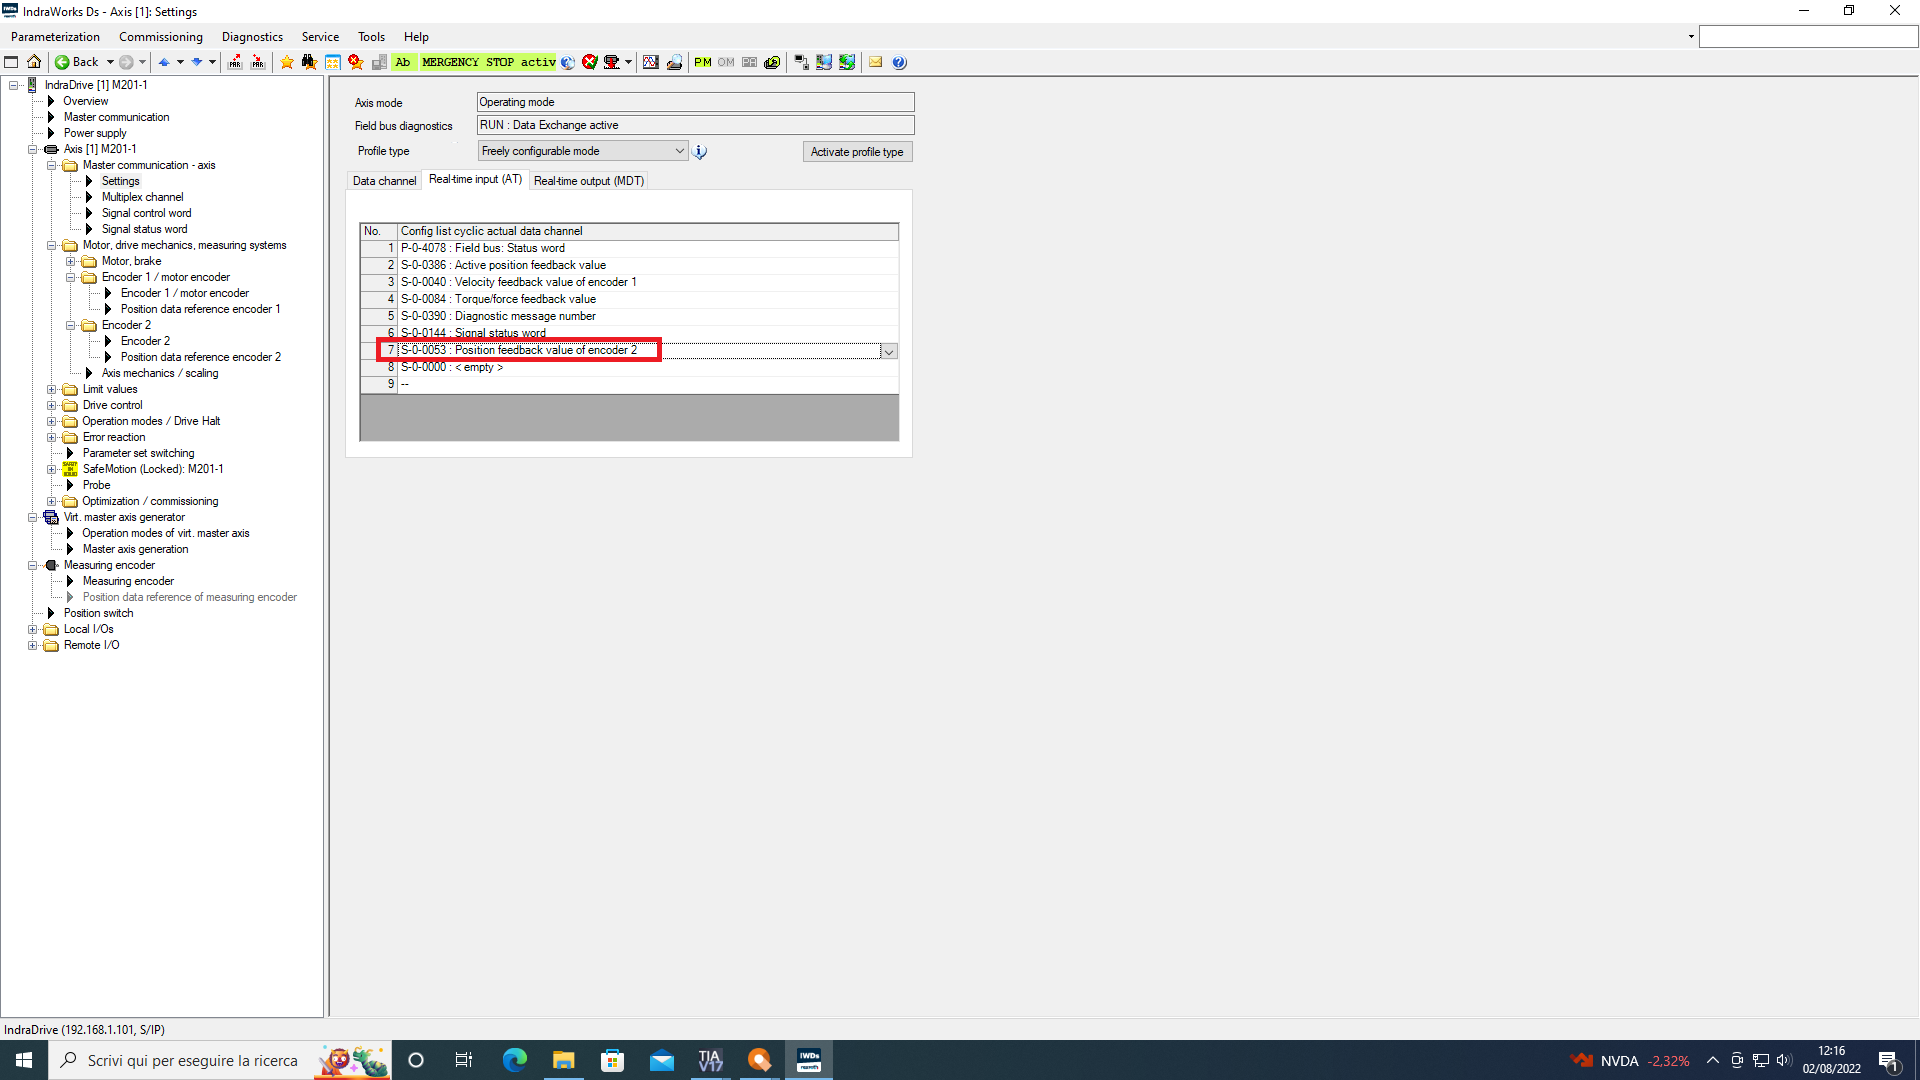The width and height of the screenshot is (1920, 1080).
Task: Click the binoculars search icon
Action: (309, 62)
